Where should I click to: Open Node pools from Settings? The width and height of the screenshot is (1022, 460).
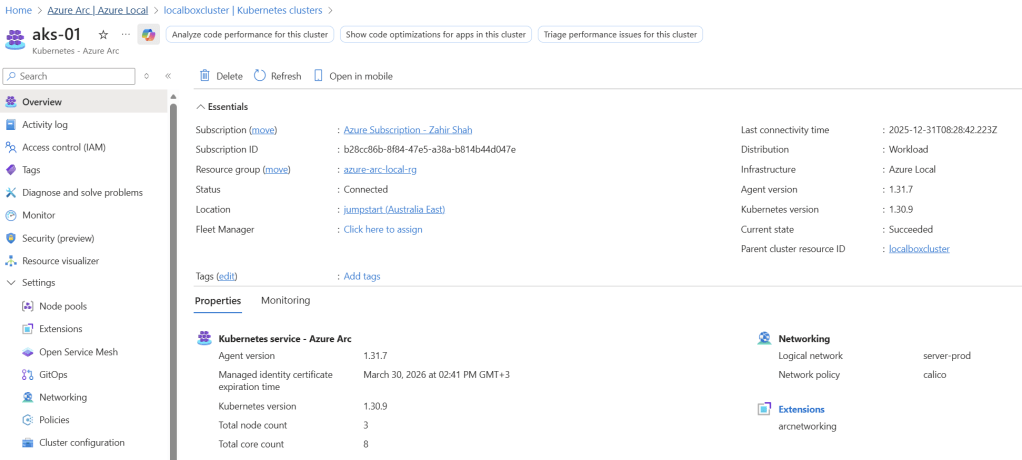click(62, 306)
